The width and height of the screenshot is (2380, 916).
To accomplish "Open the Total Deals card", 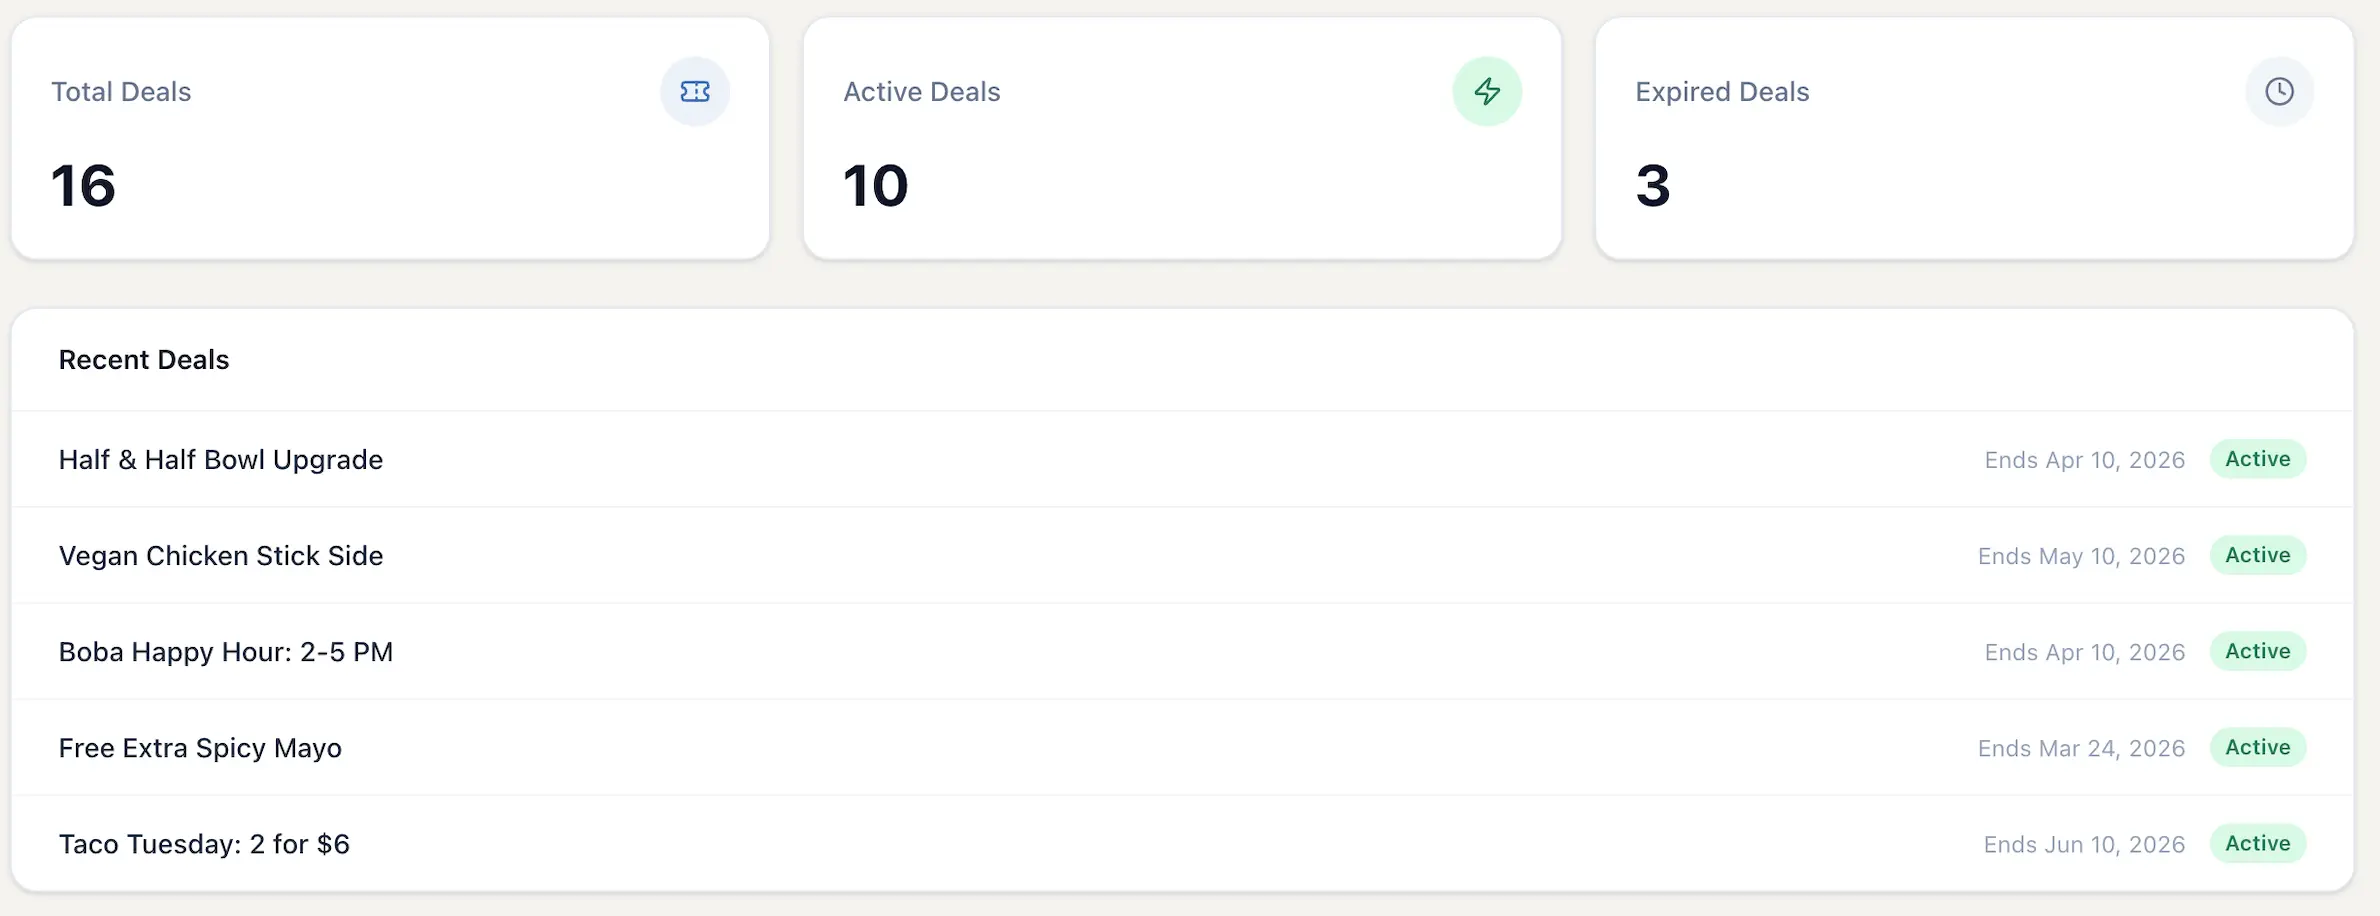I will pos(390,140).
